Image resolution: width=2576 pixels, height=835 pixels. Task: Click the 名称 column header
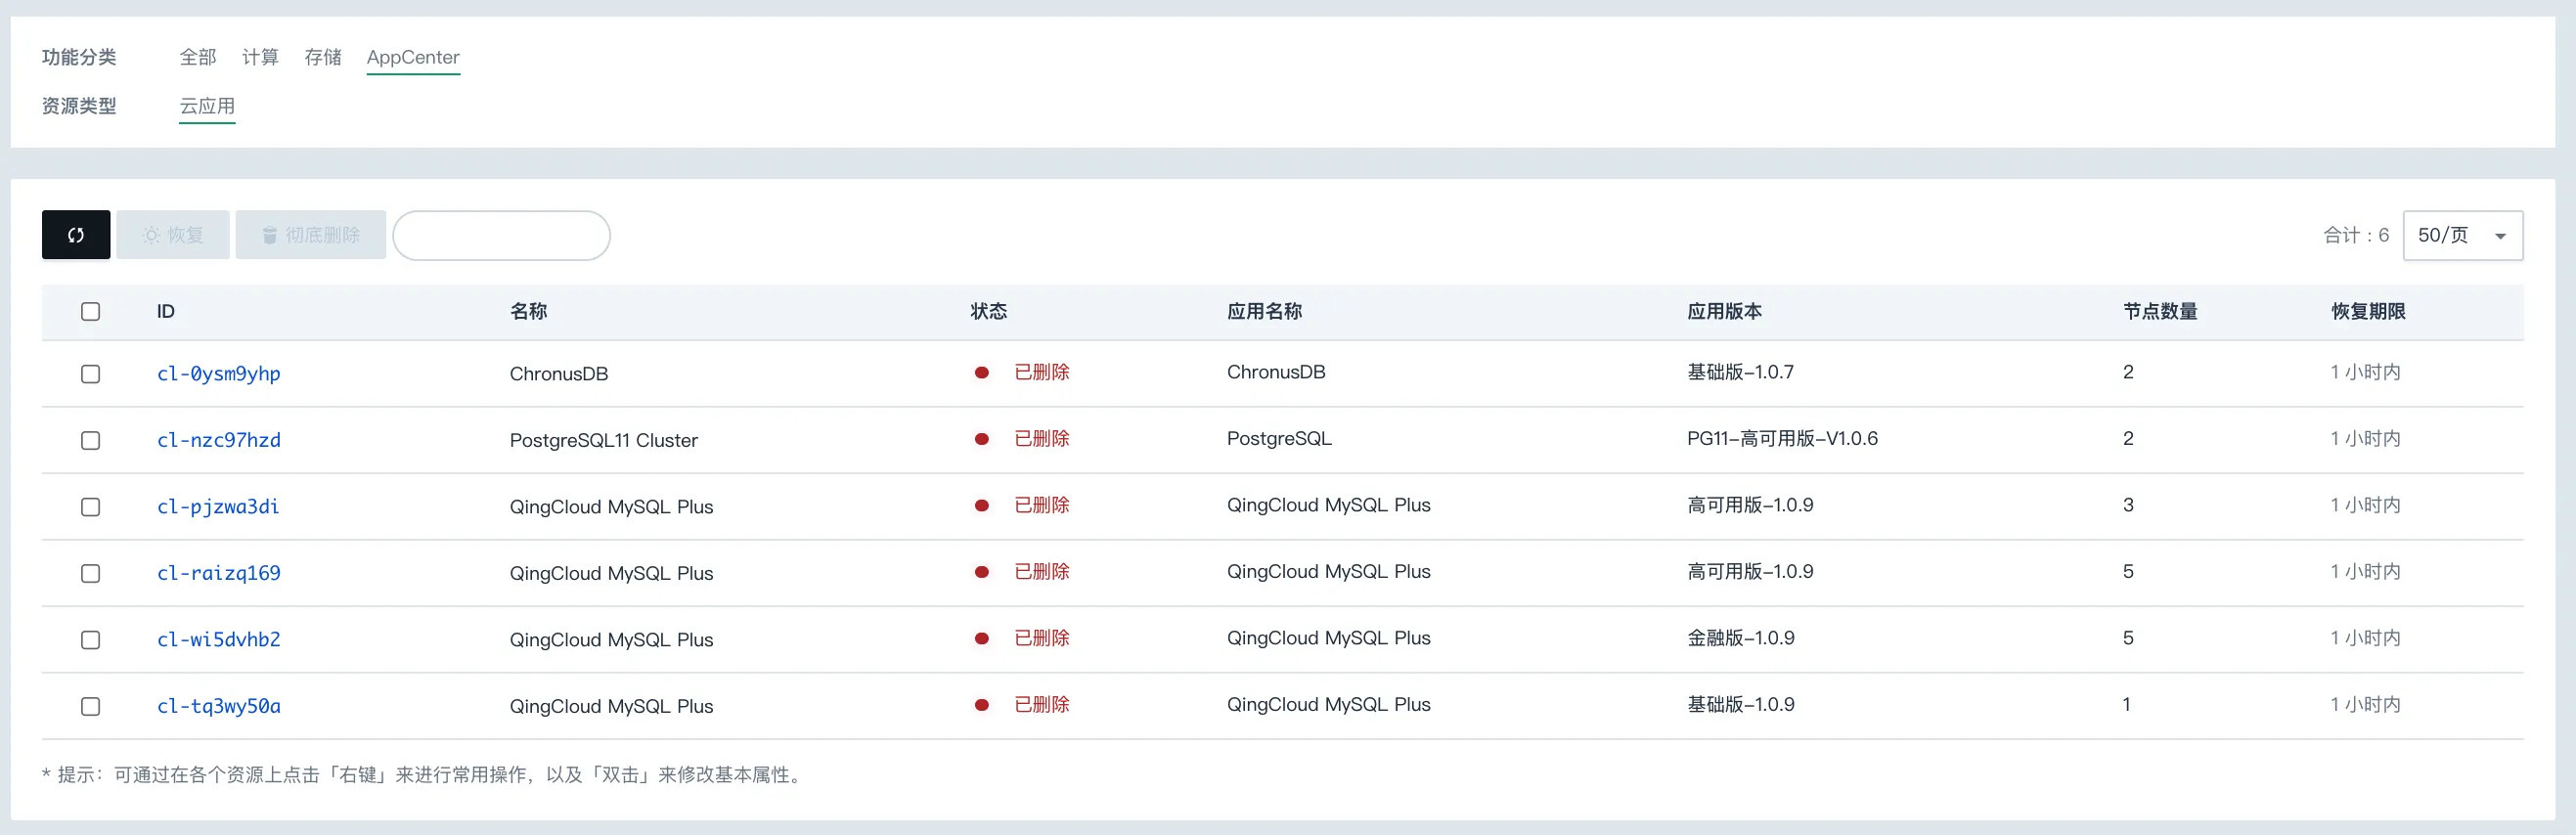[x=529, y=311]
